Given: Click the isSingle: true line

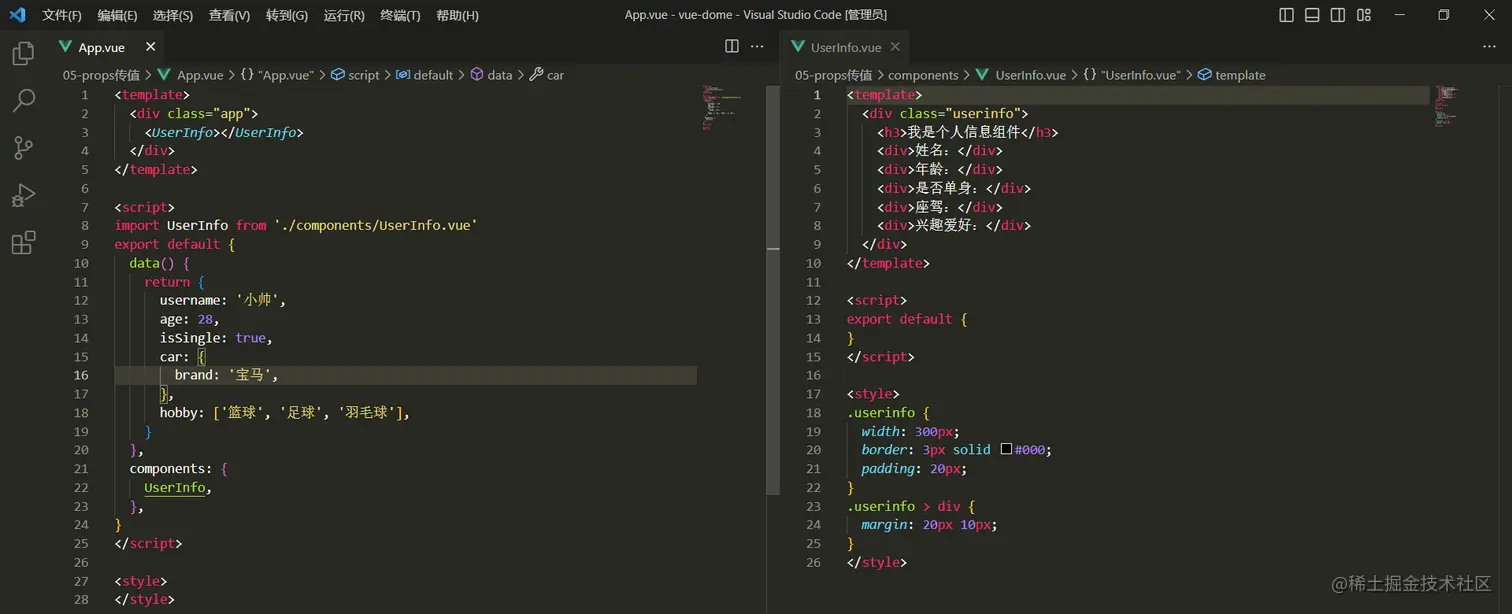Looking at the screenshot, I should click(x=216, y=338).
